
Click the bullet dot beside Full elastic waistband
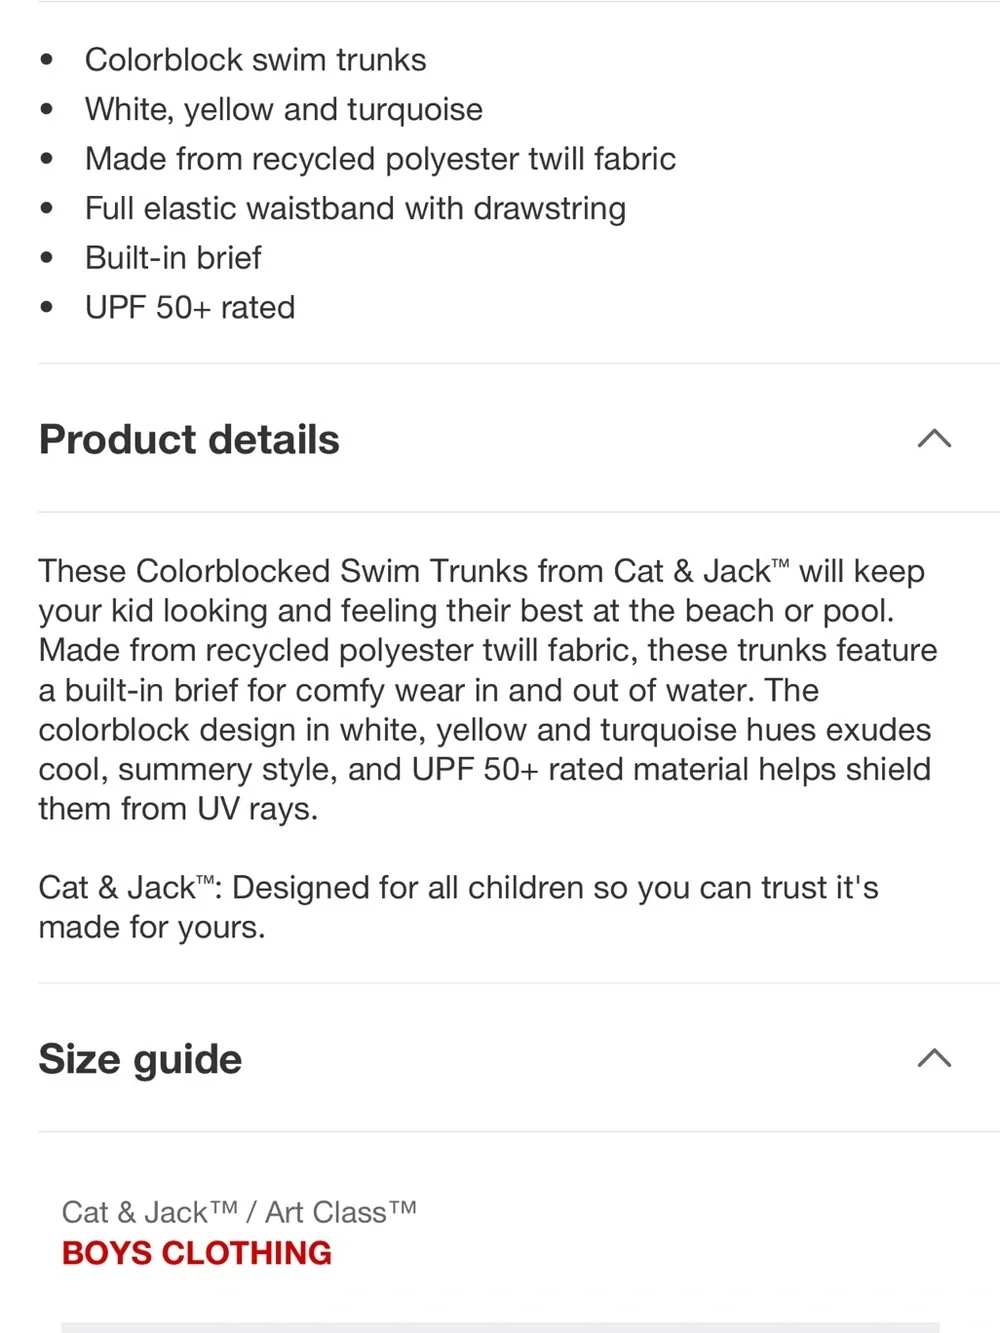(x=47, y=208)
